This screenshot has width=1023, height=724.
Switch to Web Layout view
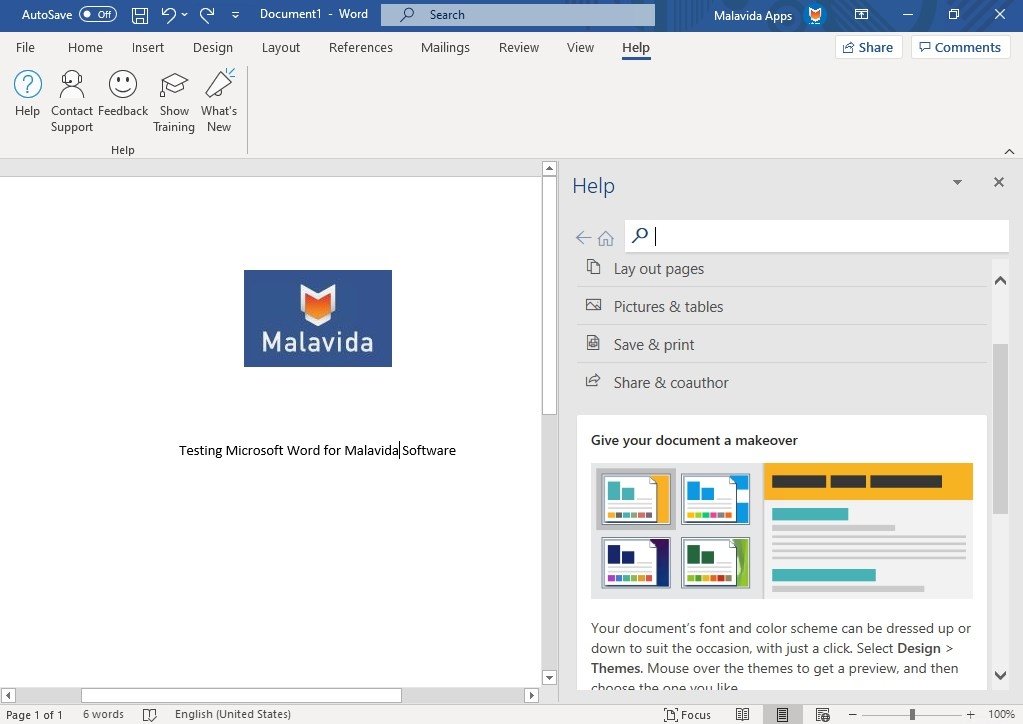click(823, 715)
